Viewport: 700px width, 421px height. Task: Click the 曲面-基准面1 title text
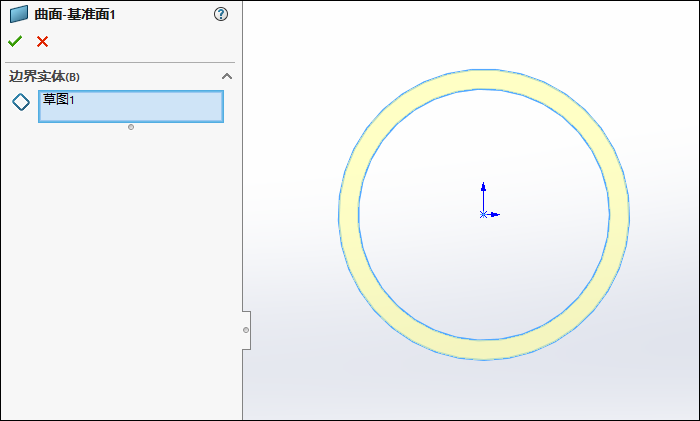[75, 14]
